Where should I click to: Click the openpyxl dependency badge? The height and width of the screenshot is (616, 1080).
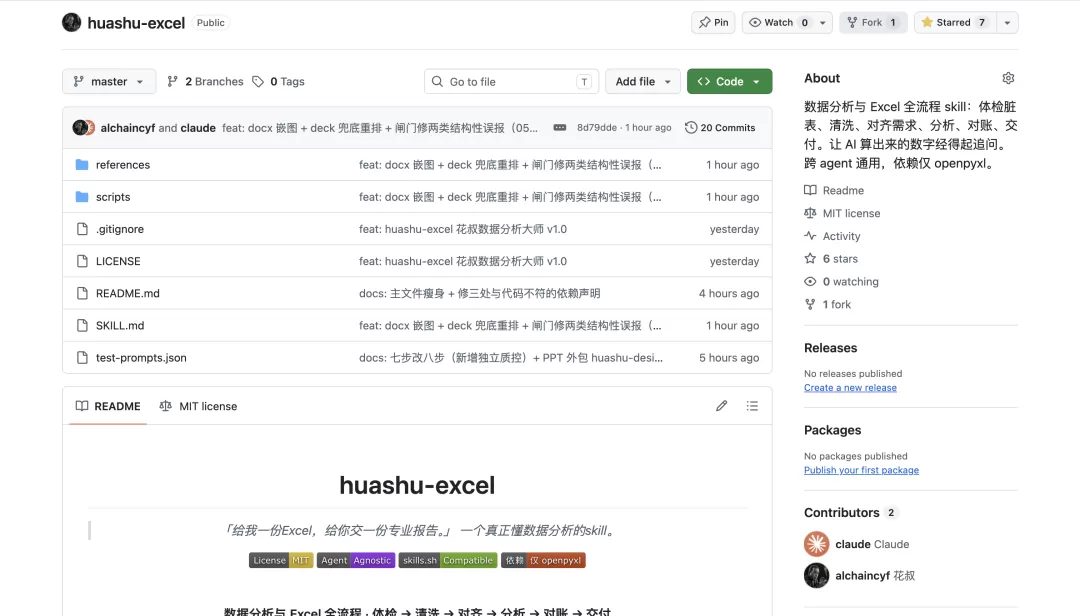click(543, 560)
